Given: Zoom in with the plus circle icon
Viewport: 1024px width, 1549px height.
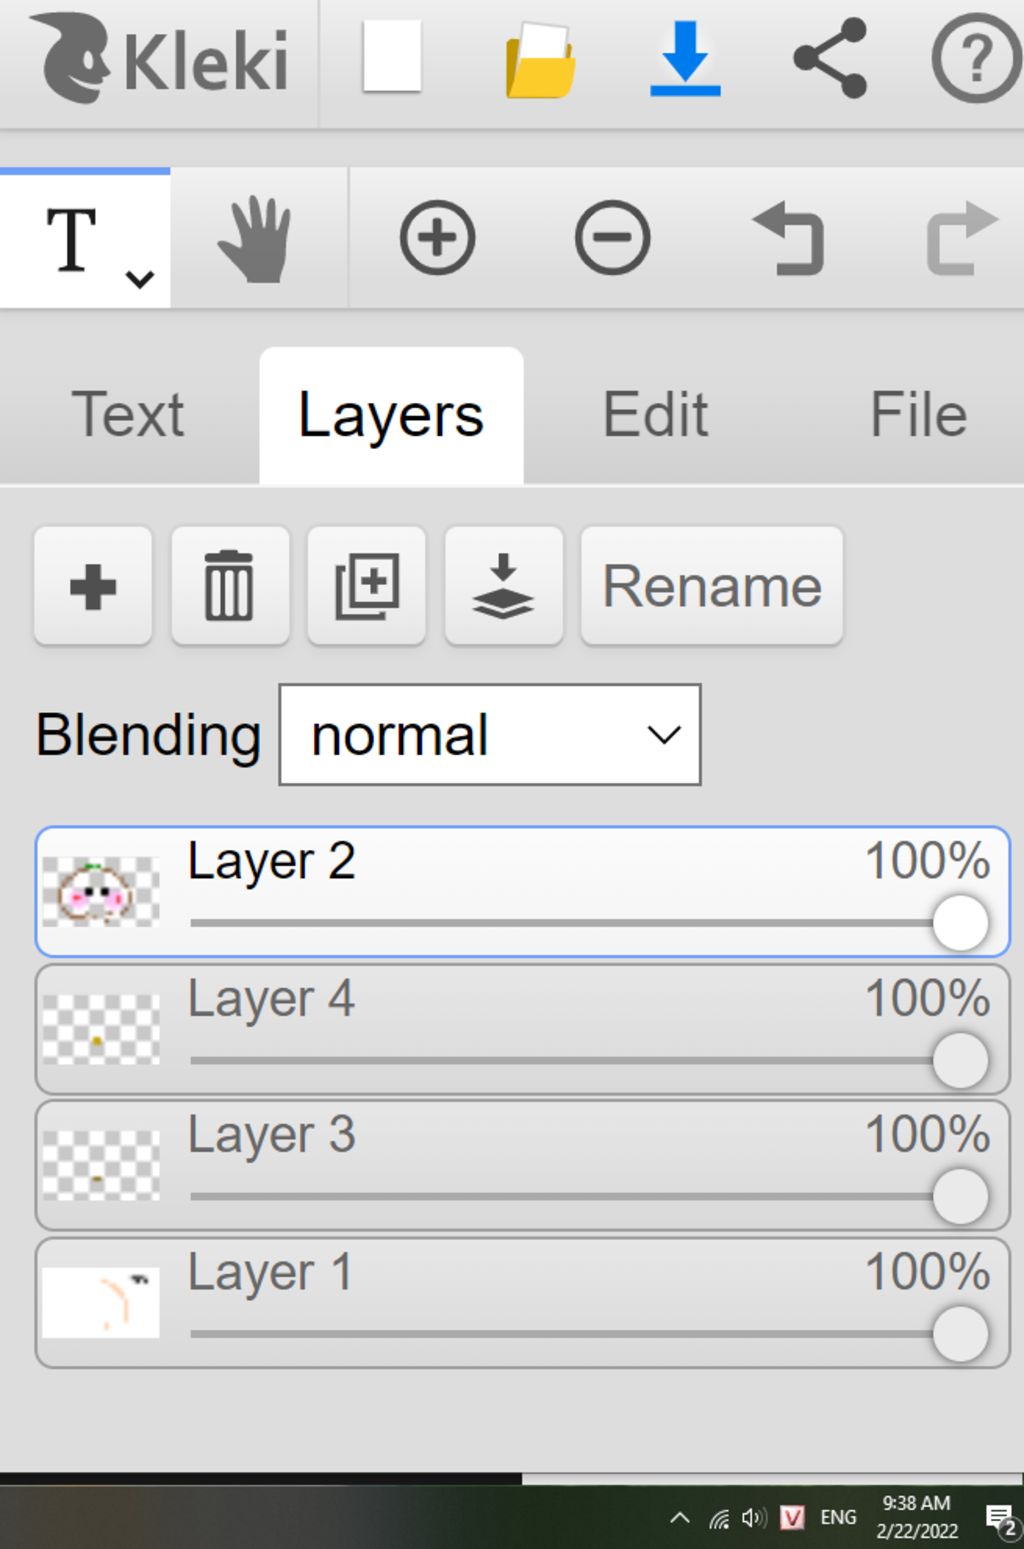Looking at the screenshot, I should coord(437,239).
